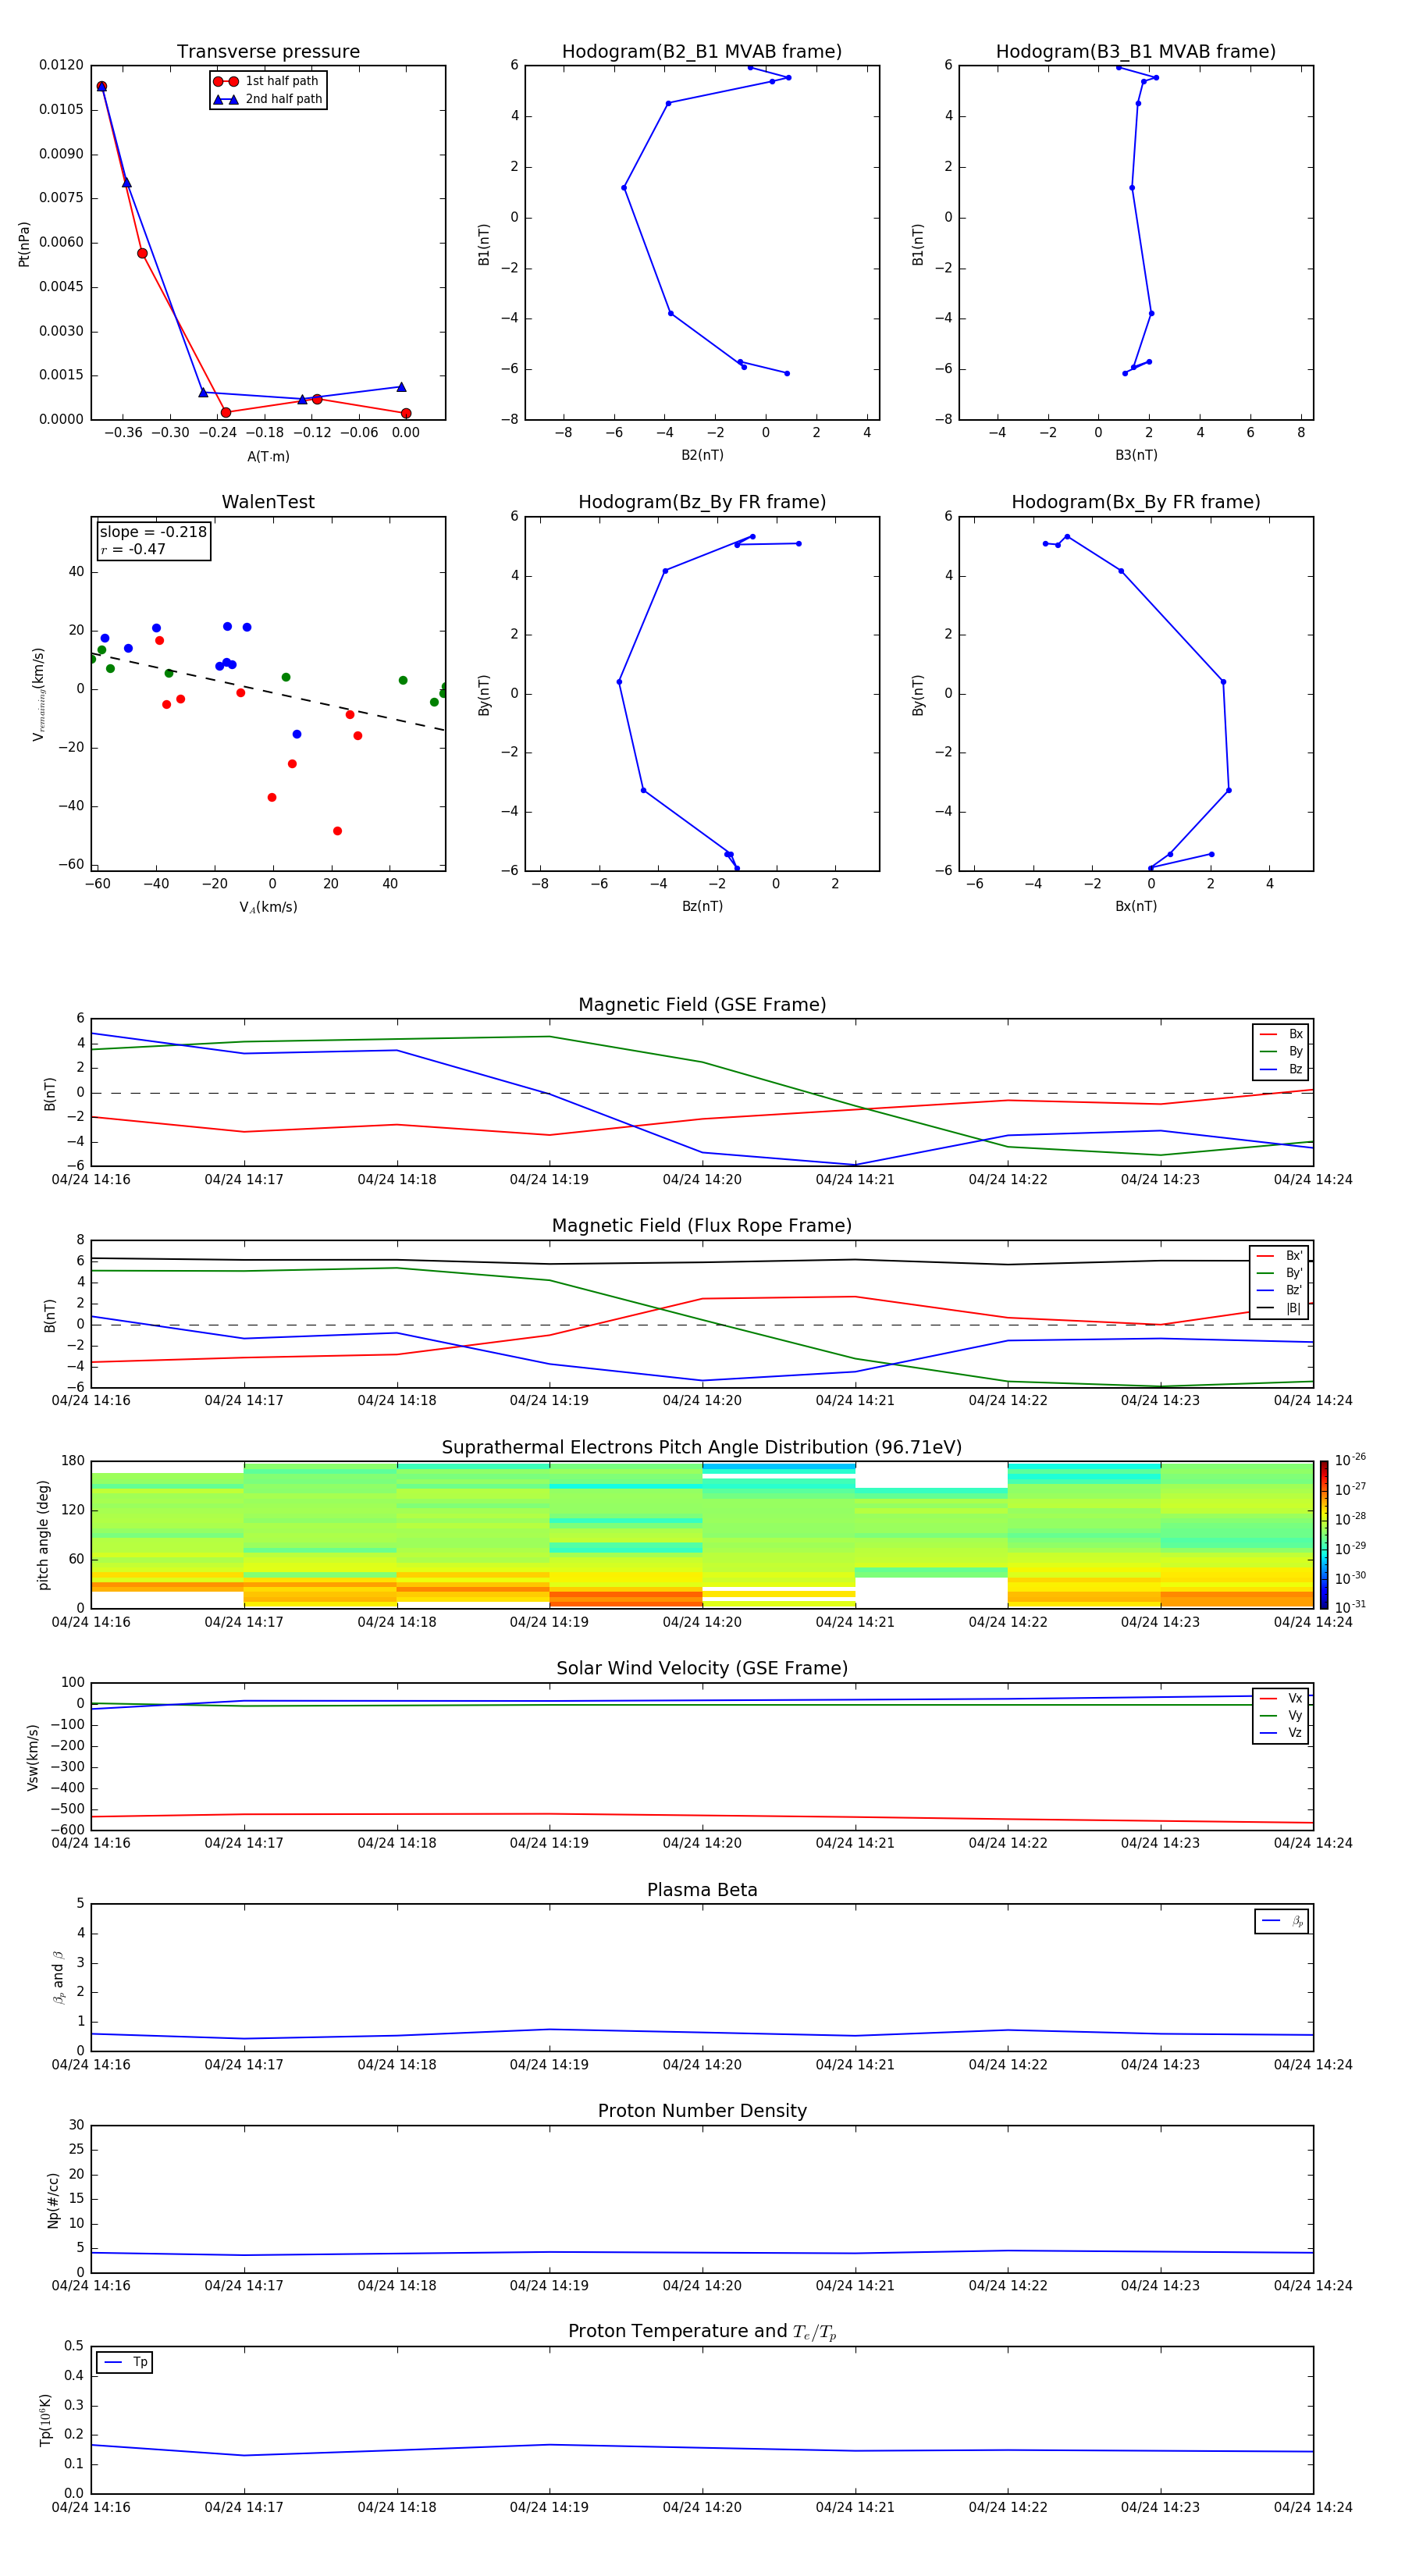The width and height of the screenshot is (1405, 2576).
Task: Click the 'A(T·m)' x-axis label
Action: (268, 456)
